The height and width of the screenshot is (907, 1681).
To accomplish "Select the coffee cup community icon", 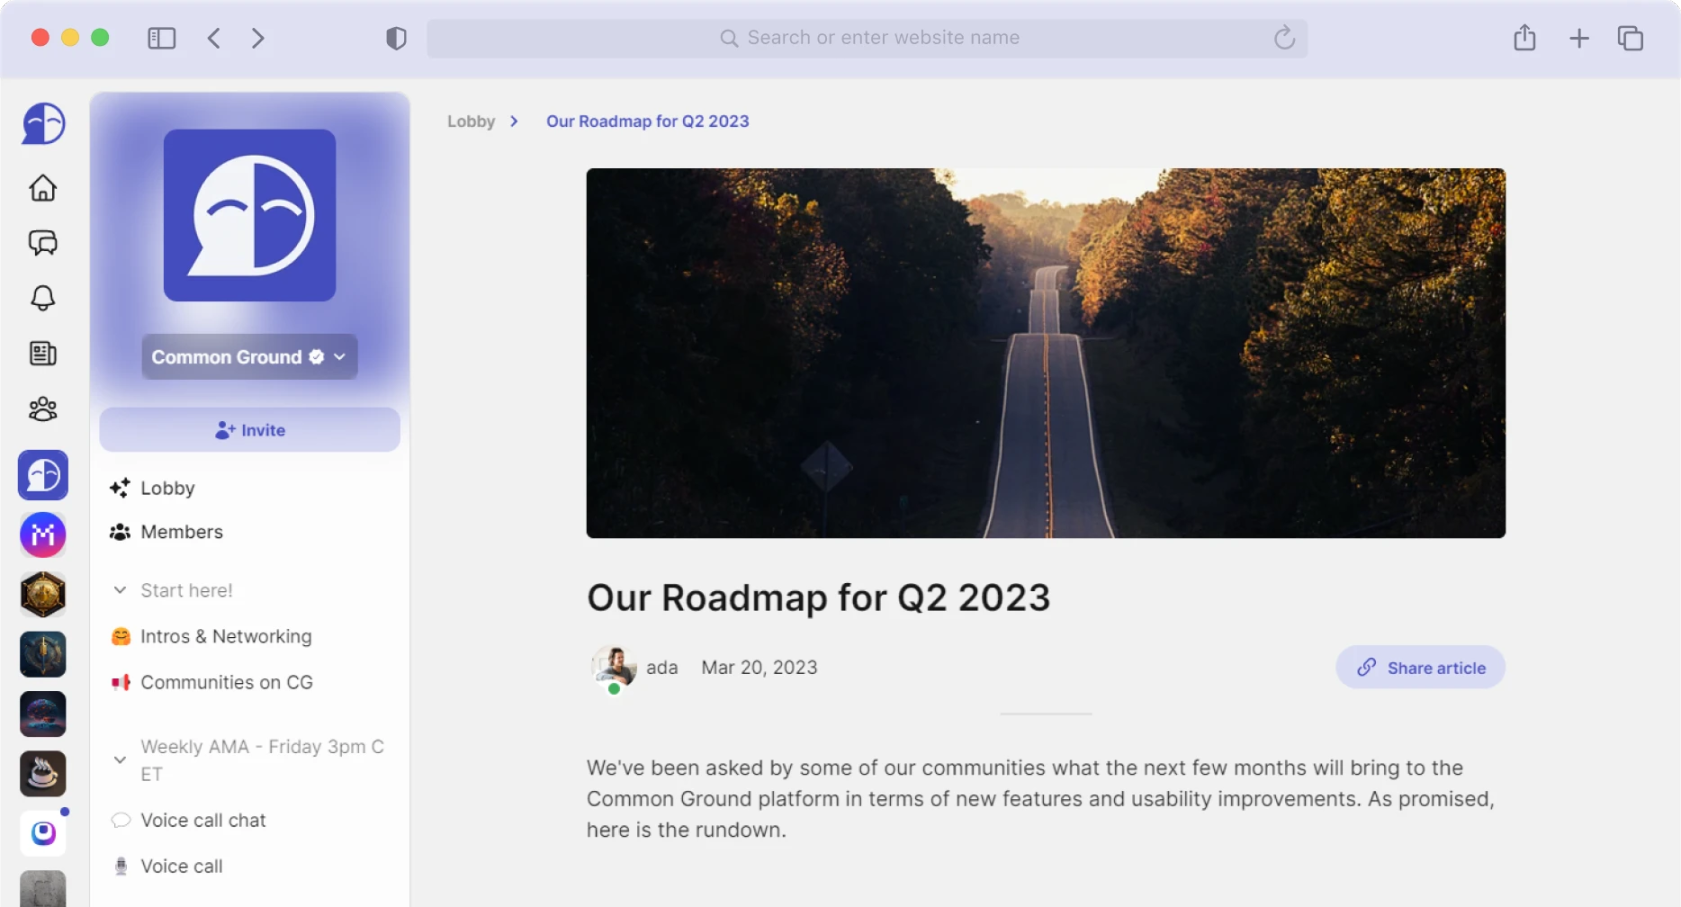I will tap(43, 774).
